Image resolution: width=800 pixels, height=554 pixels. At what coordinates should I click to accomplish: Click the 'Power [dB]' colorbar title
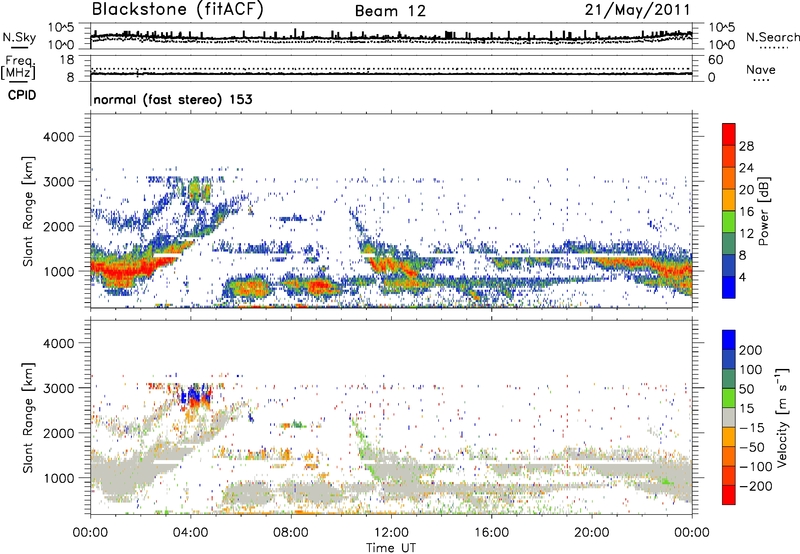(763, 211)
